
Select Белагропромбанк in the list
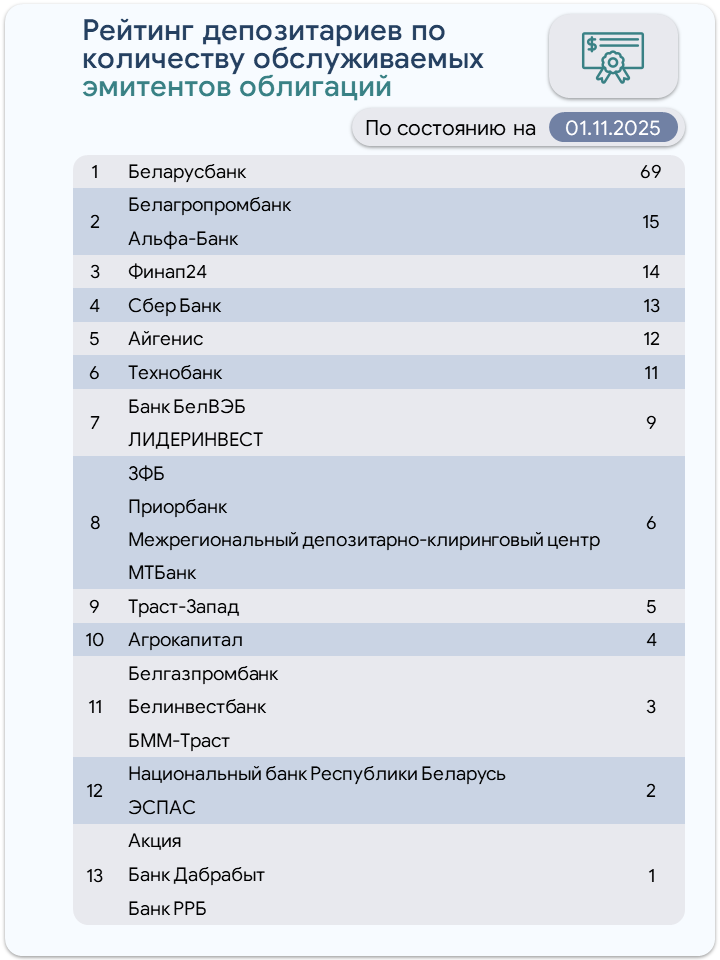click(x=210, y=205)
